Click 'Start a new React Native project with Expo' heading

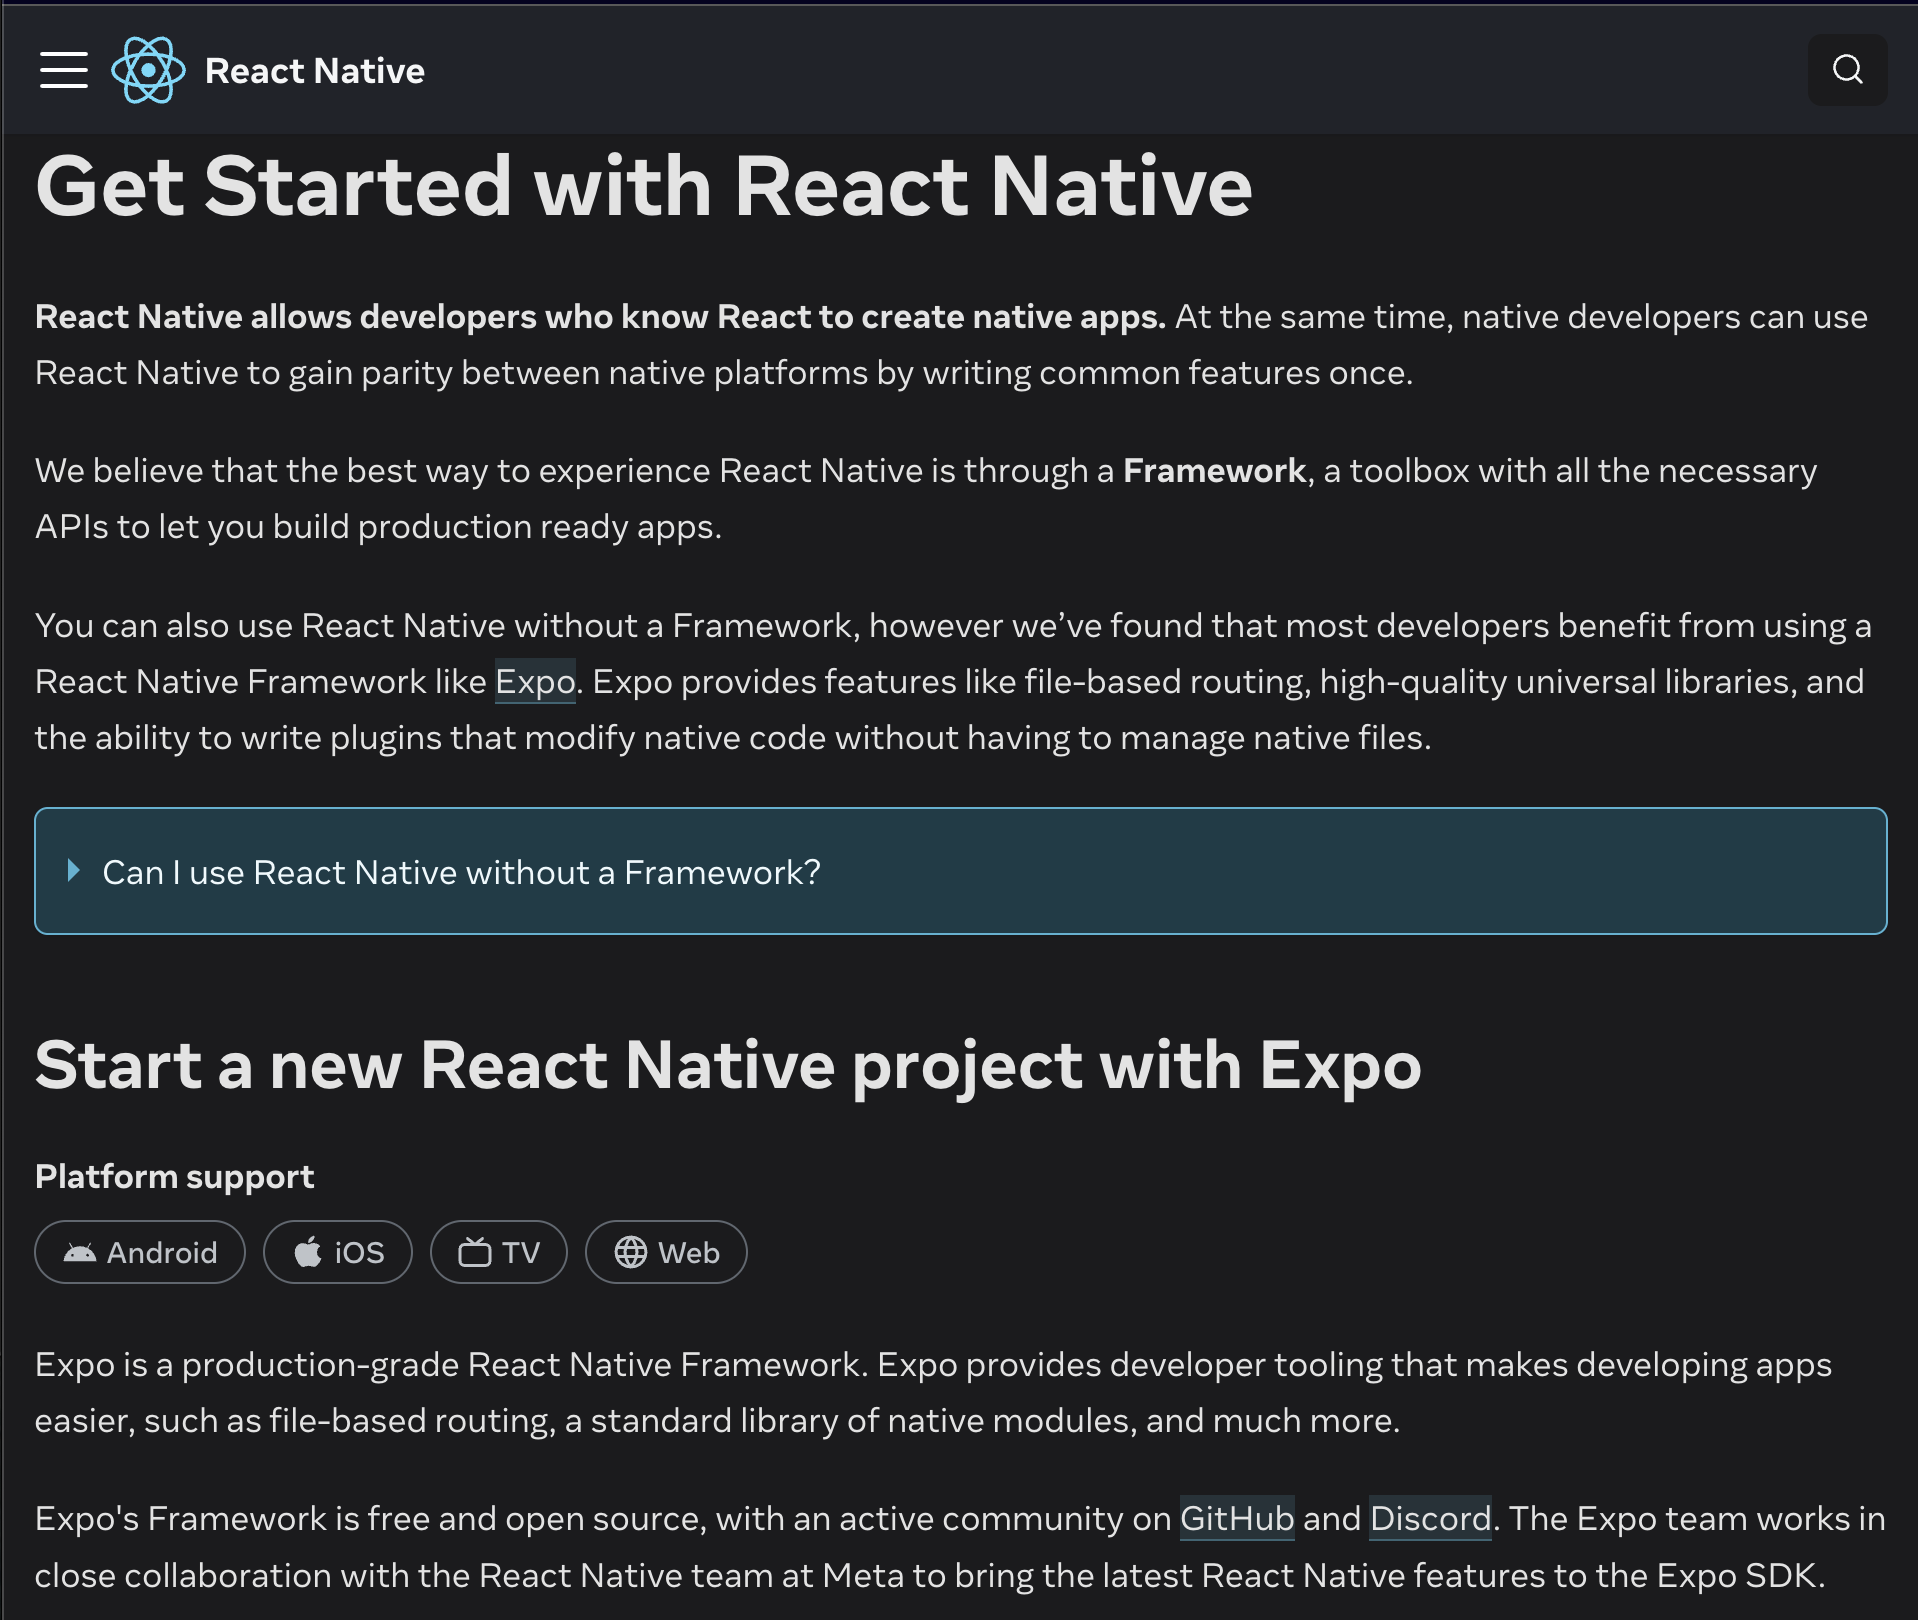tap(728, 1065)
